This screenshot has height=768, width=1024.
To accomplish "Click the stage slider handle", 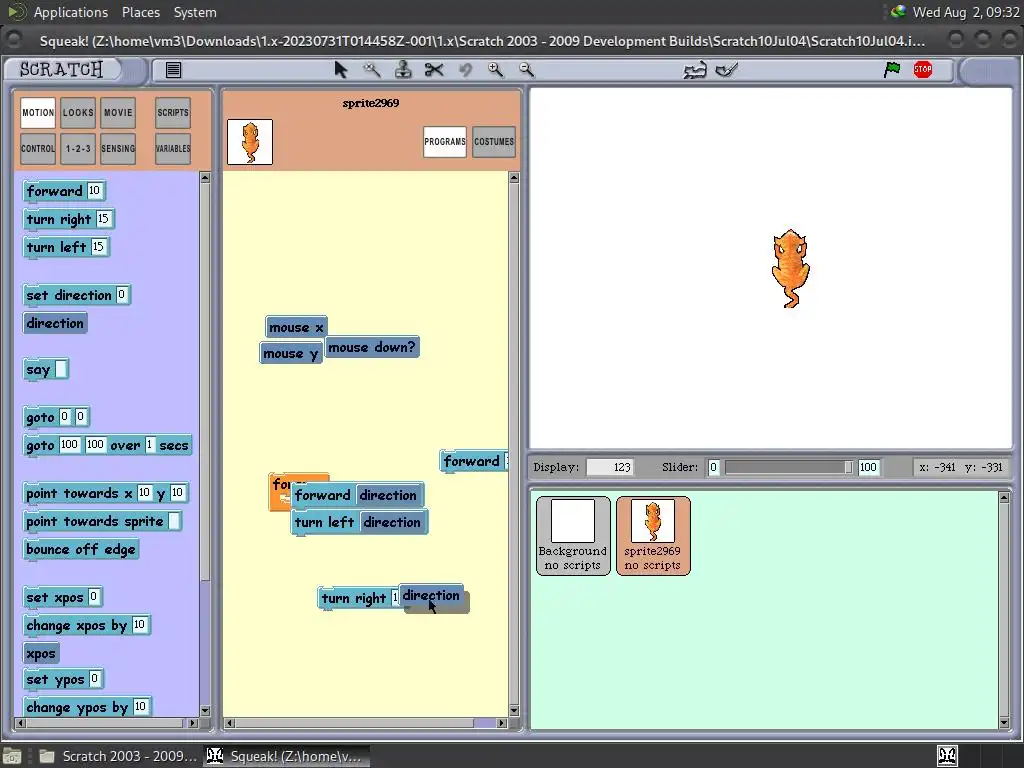I will [848, 467].
